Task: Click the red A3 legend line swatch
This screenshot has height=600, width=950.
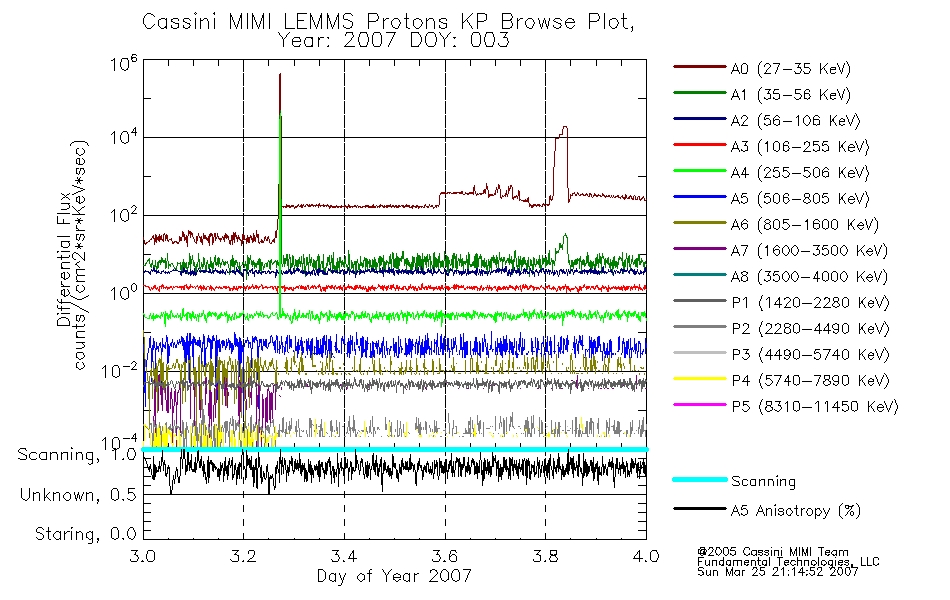Action: coord(700,145)
